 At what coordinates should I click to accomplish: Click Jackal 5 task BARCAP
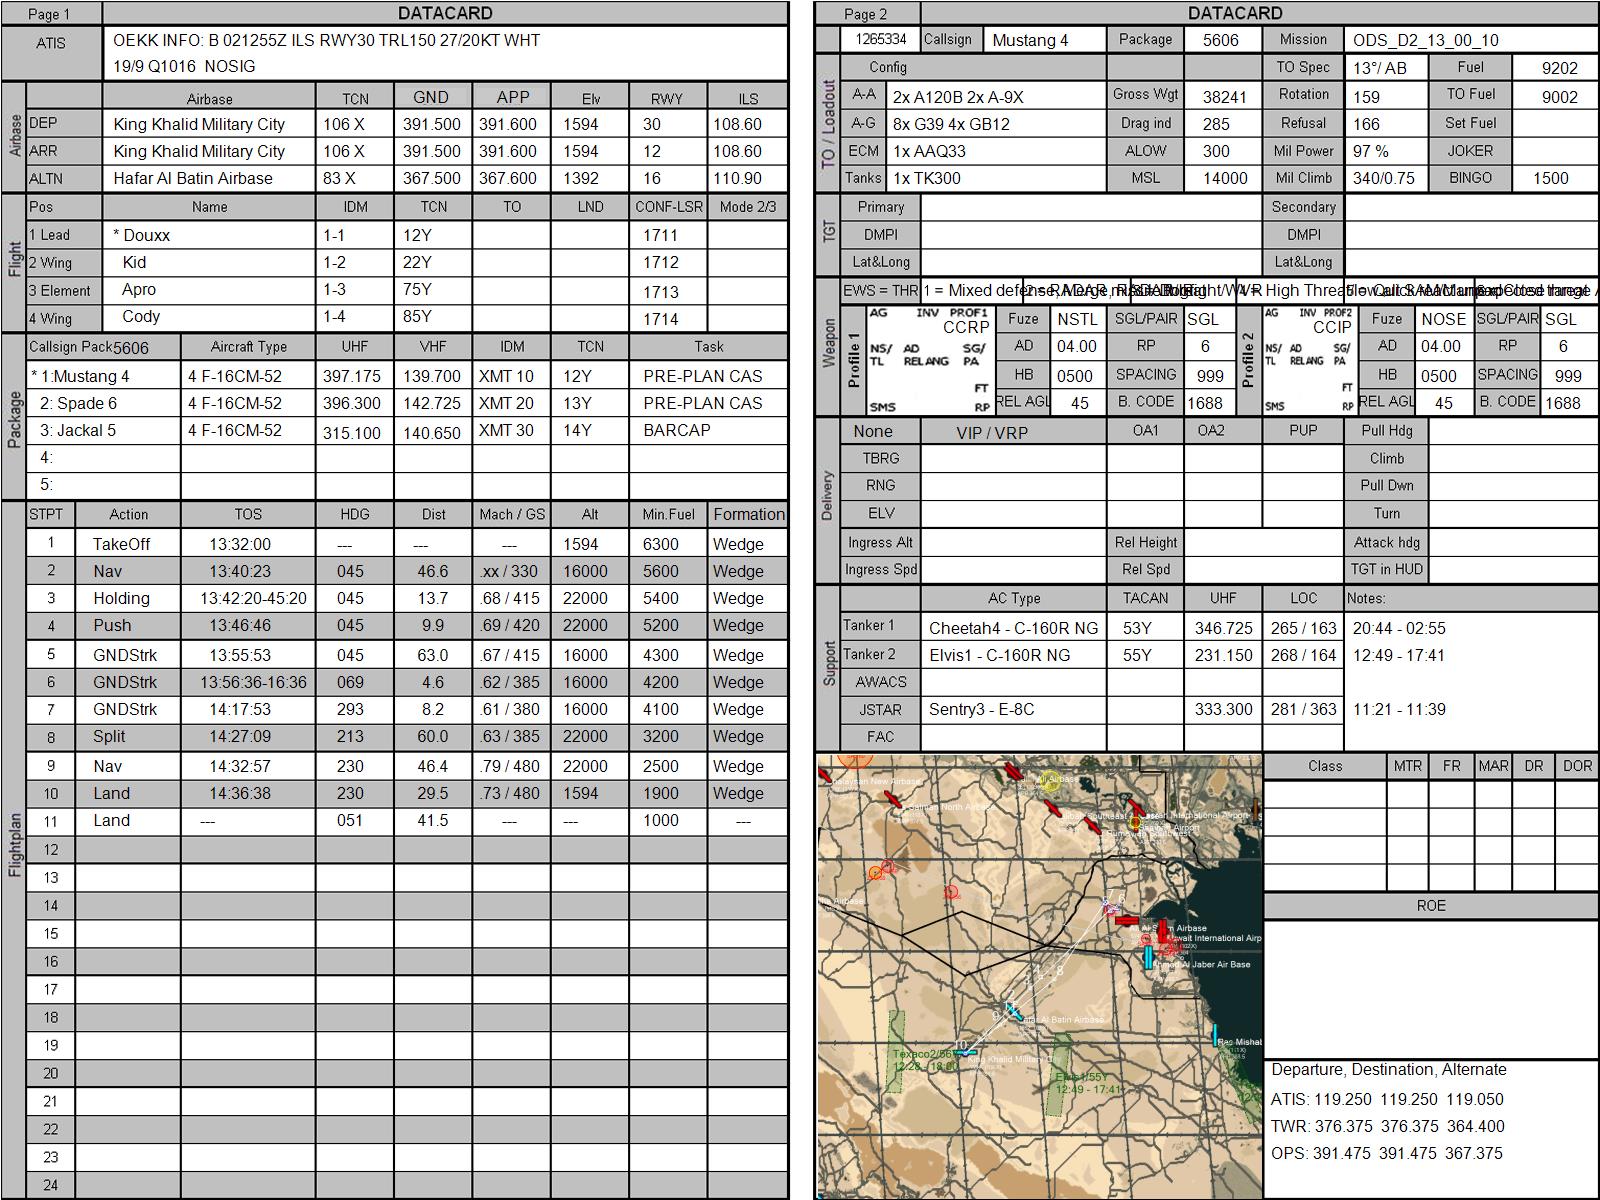tap(677, 430)
